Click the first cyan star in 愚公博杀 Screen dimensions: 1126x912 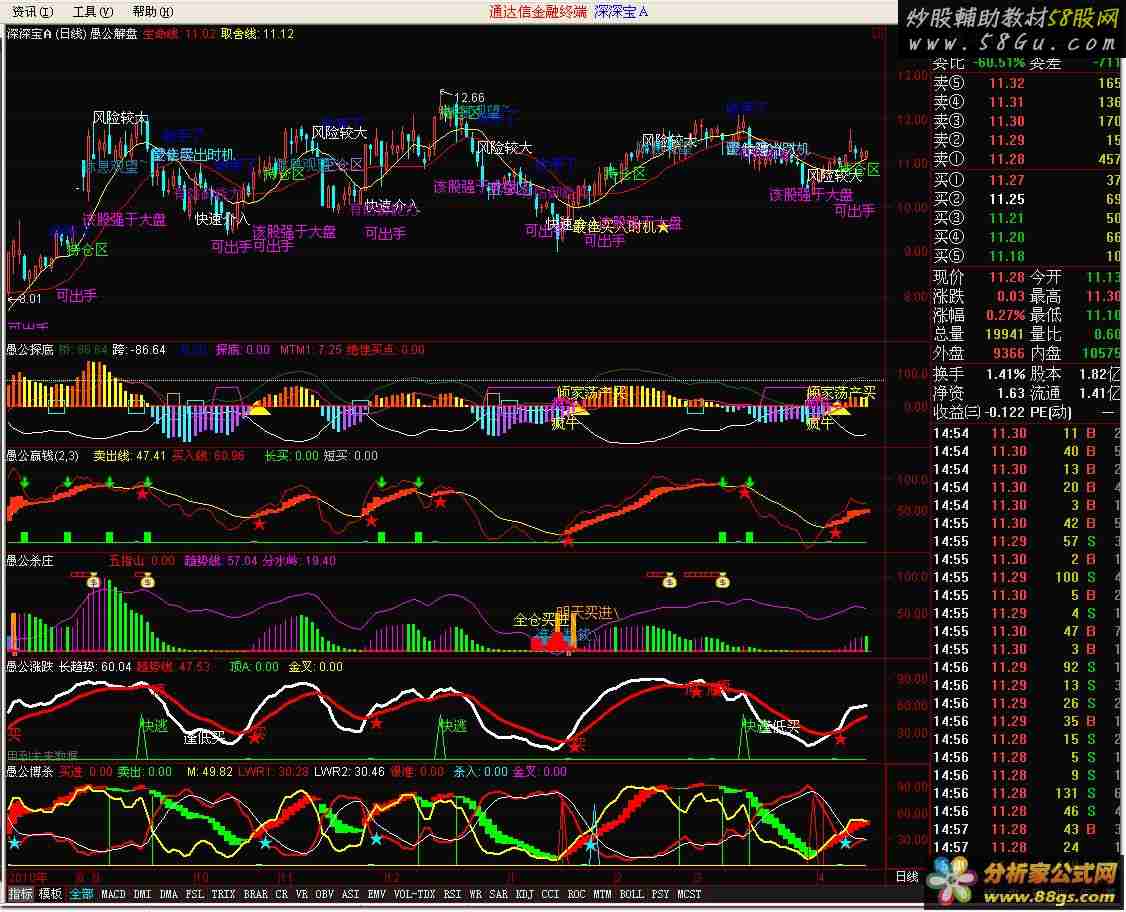click(14, 842)
